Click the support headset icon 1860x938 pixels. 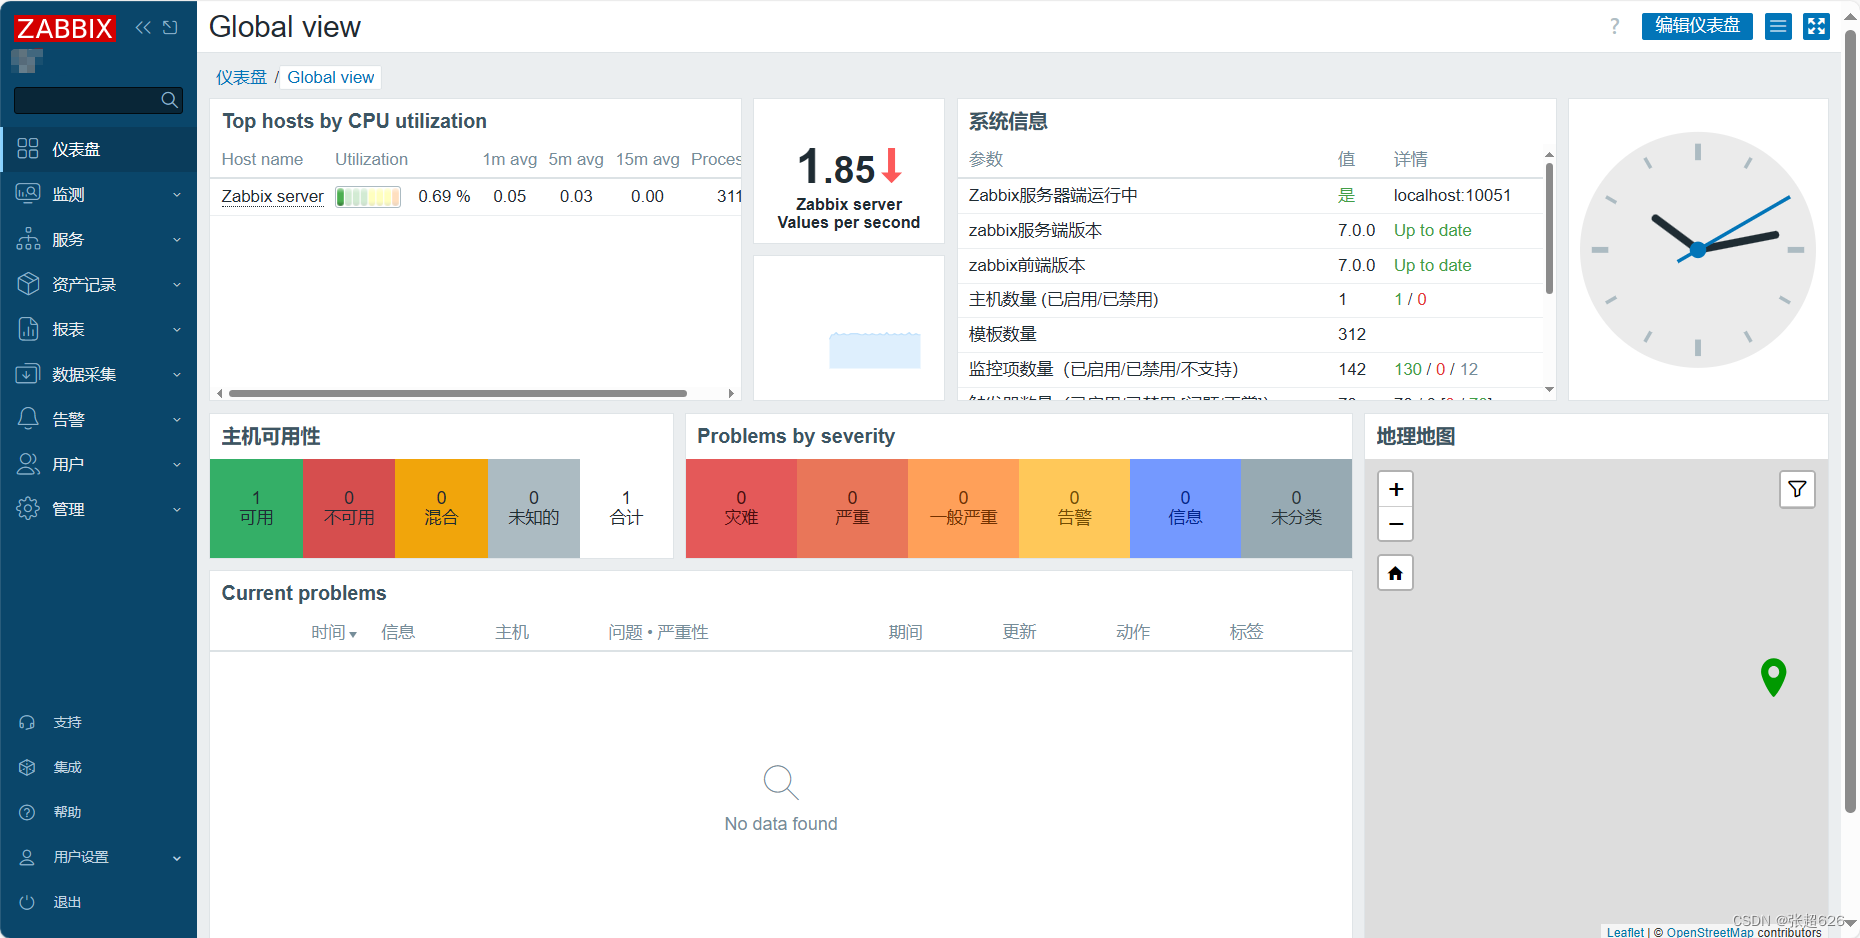pos(27,722)
